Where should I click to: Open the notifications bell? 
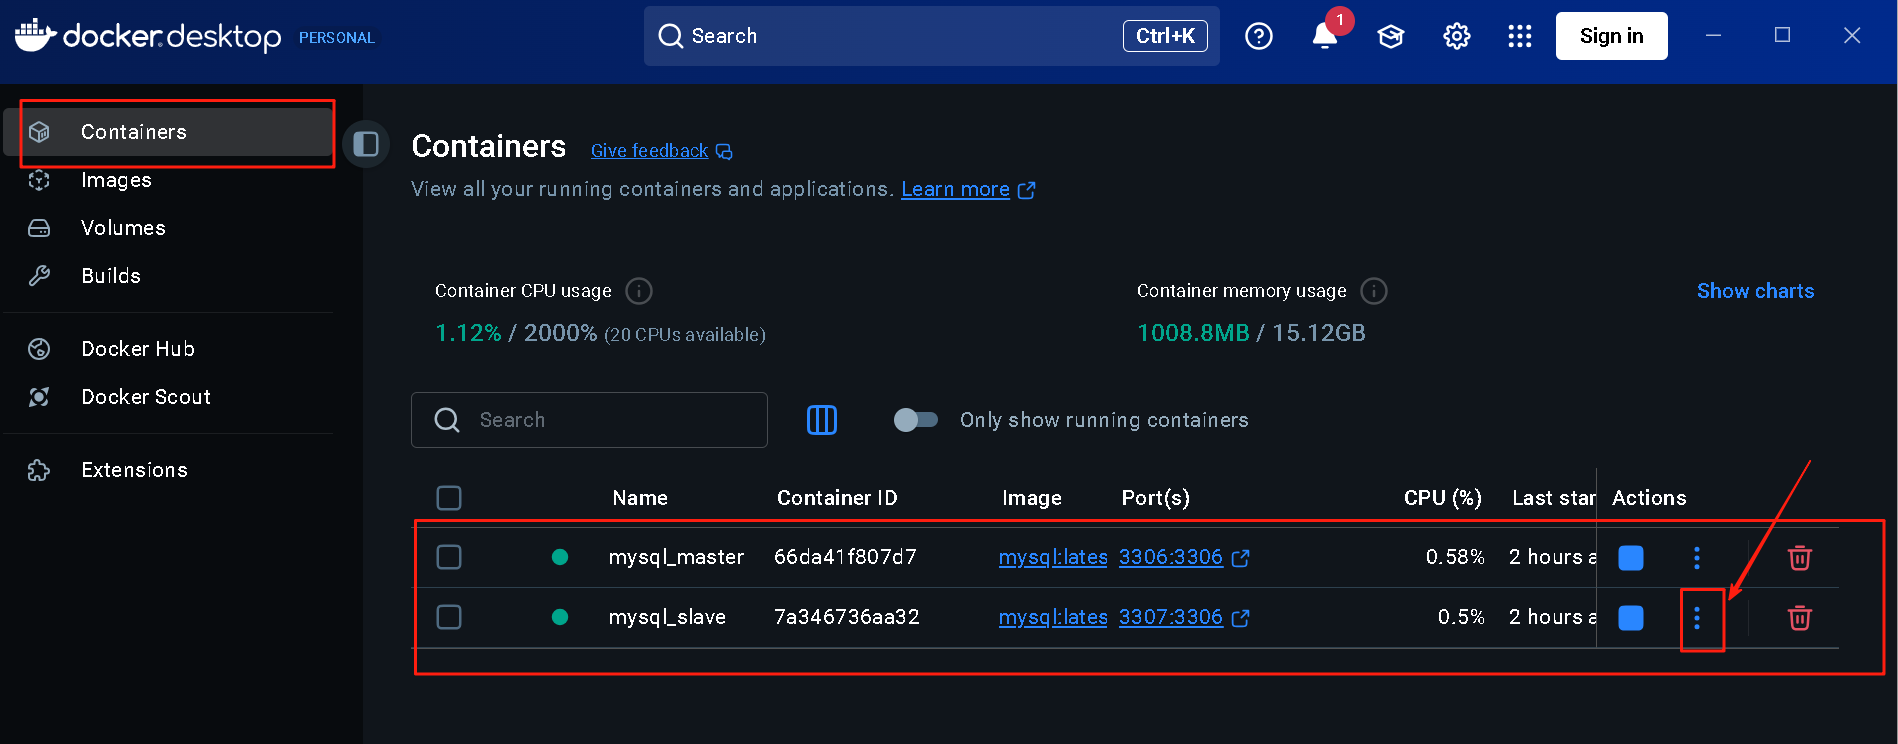click(x=1324, y=37)
